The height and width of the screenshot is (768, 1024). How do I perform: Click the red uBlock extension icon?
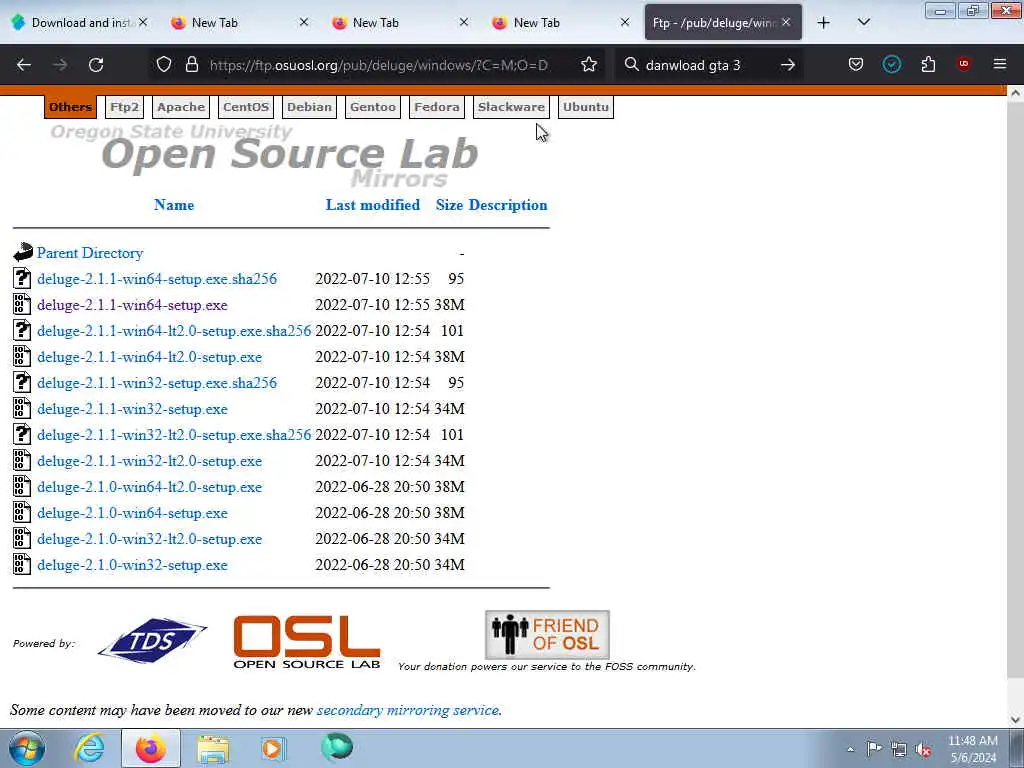[x=963, y=64]
